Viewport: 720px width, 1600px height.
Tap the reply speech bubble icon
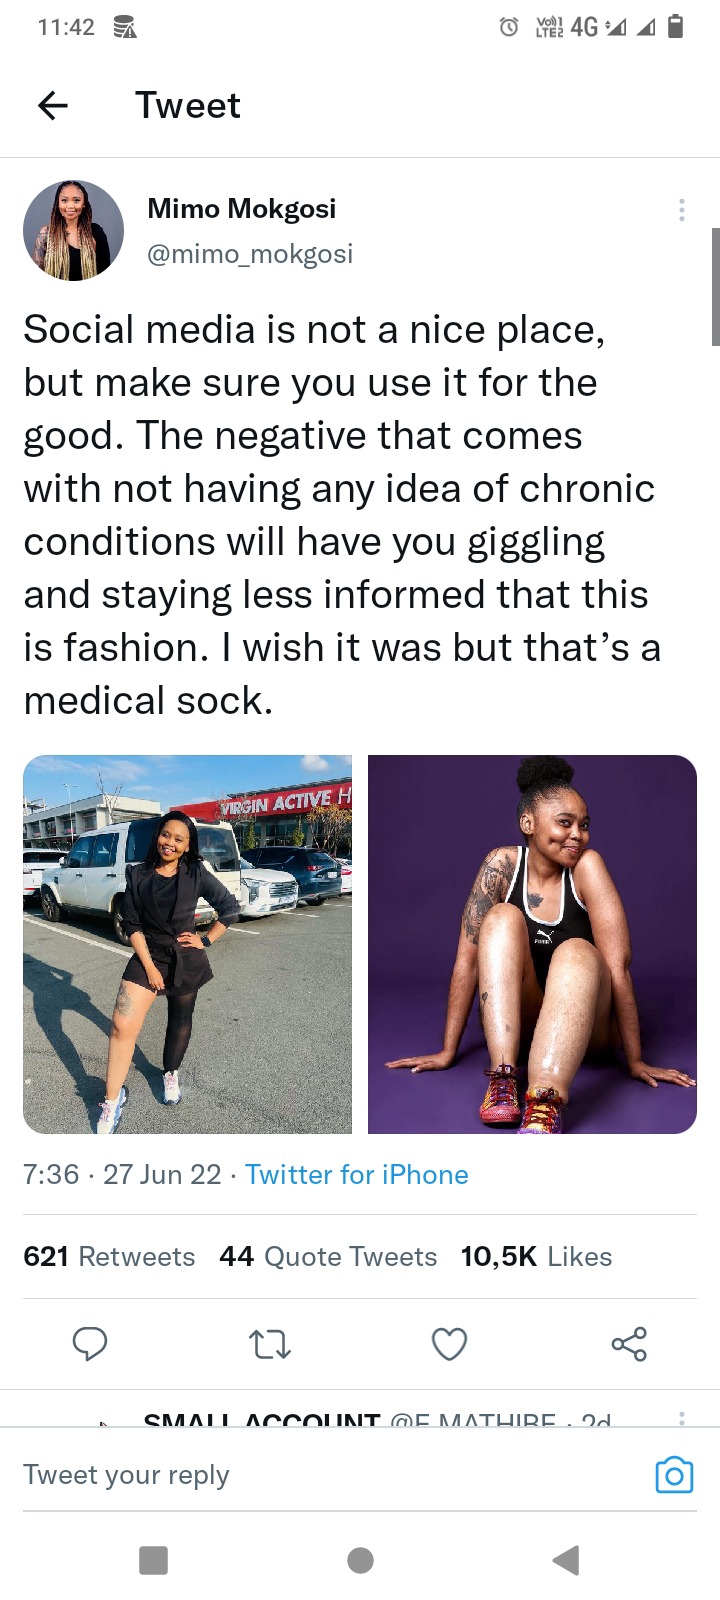pos(90,1344)
